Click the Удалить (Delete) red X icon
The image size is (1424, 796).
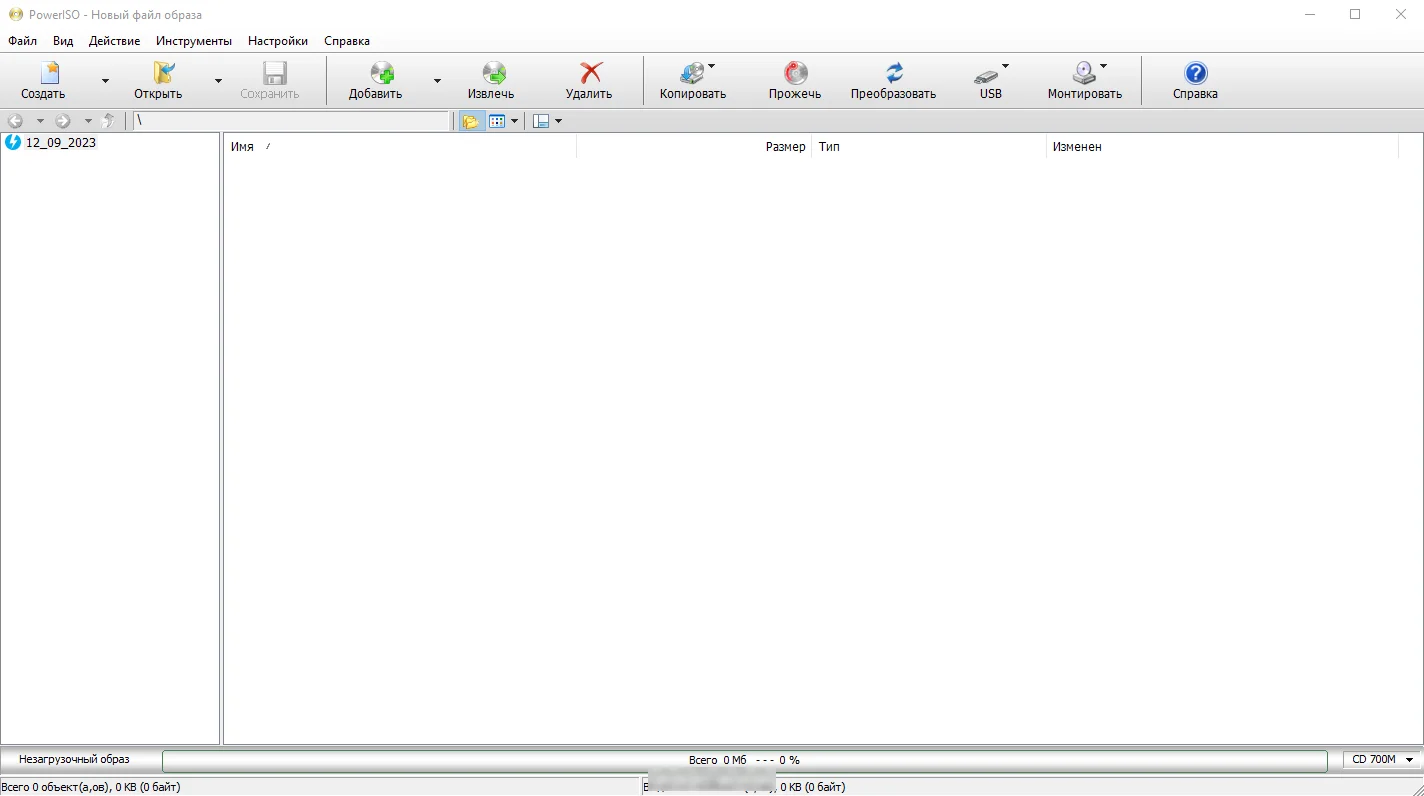click(x=590, y=74)
